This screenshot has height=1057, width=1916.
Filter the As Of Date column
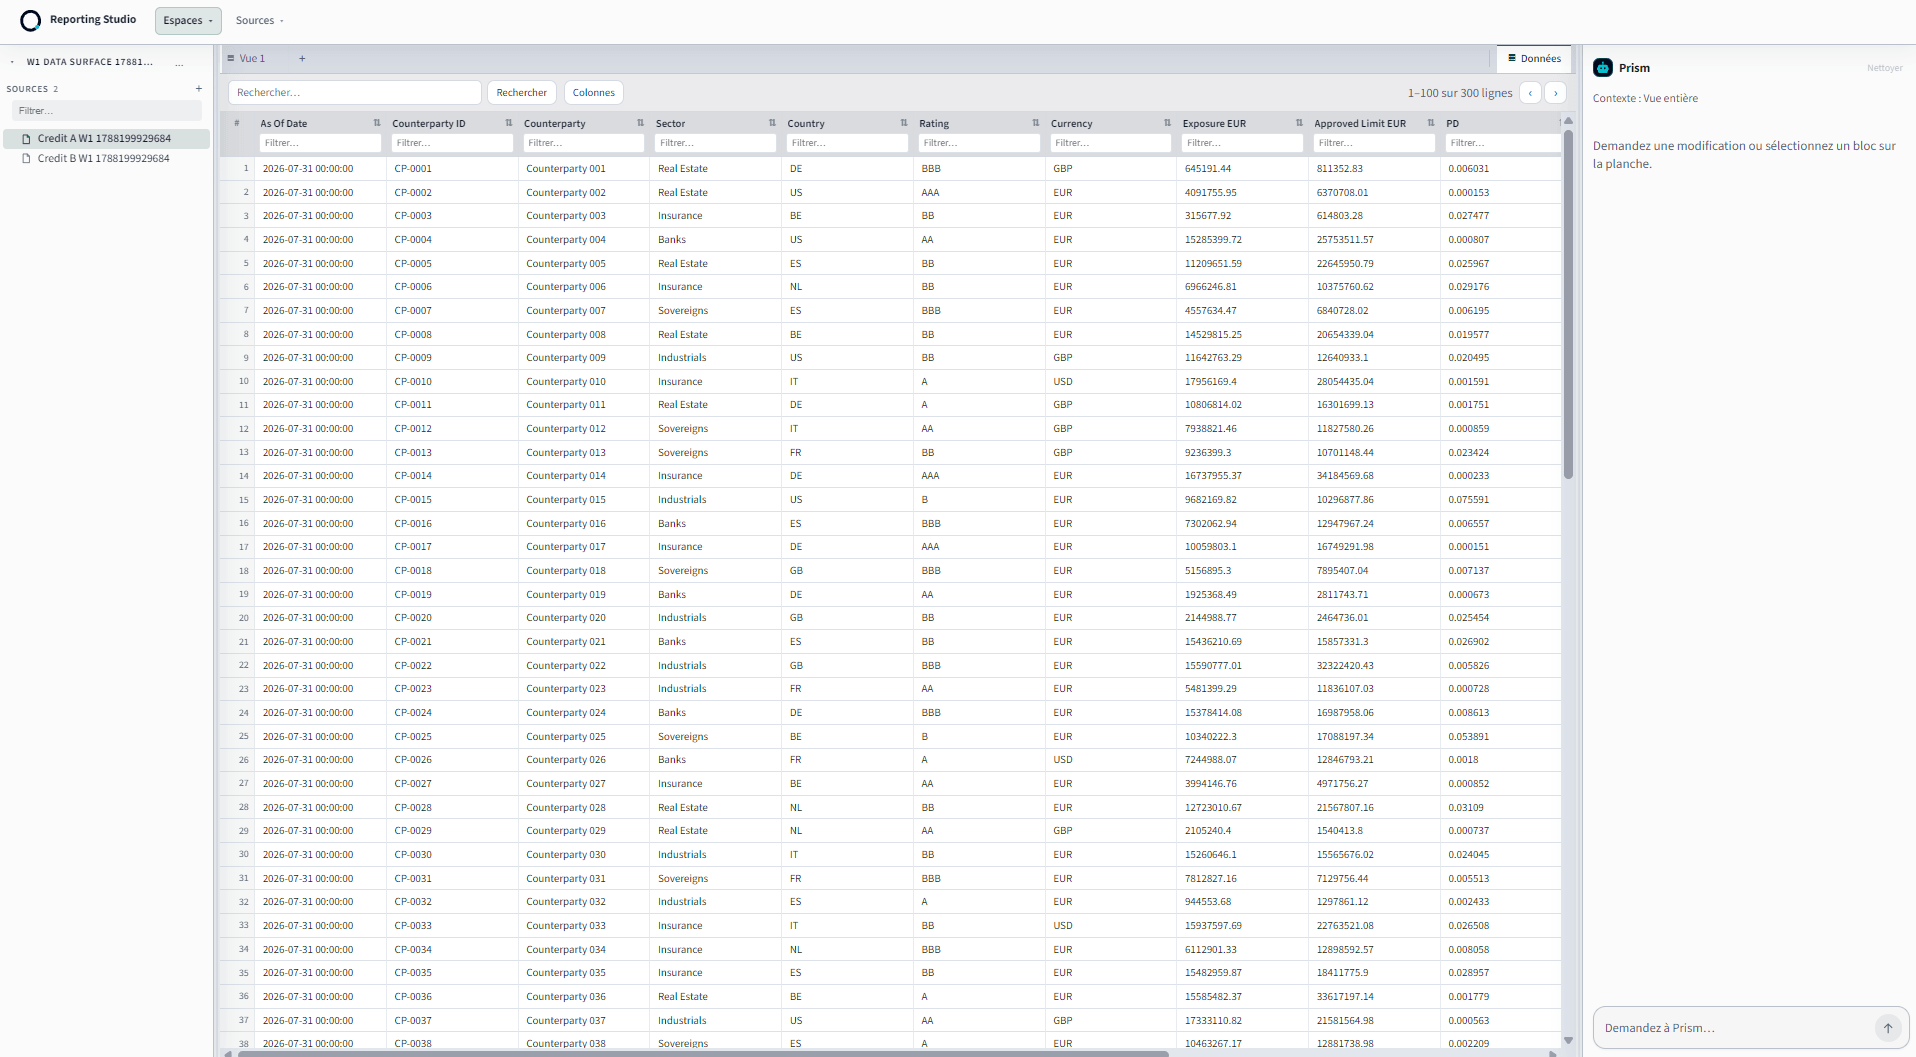point(320,143)
